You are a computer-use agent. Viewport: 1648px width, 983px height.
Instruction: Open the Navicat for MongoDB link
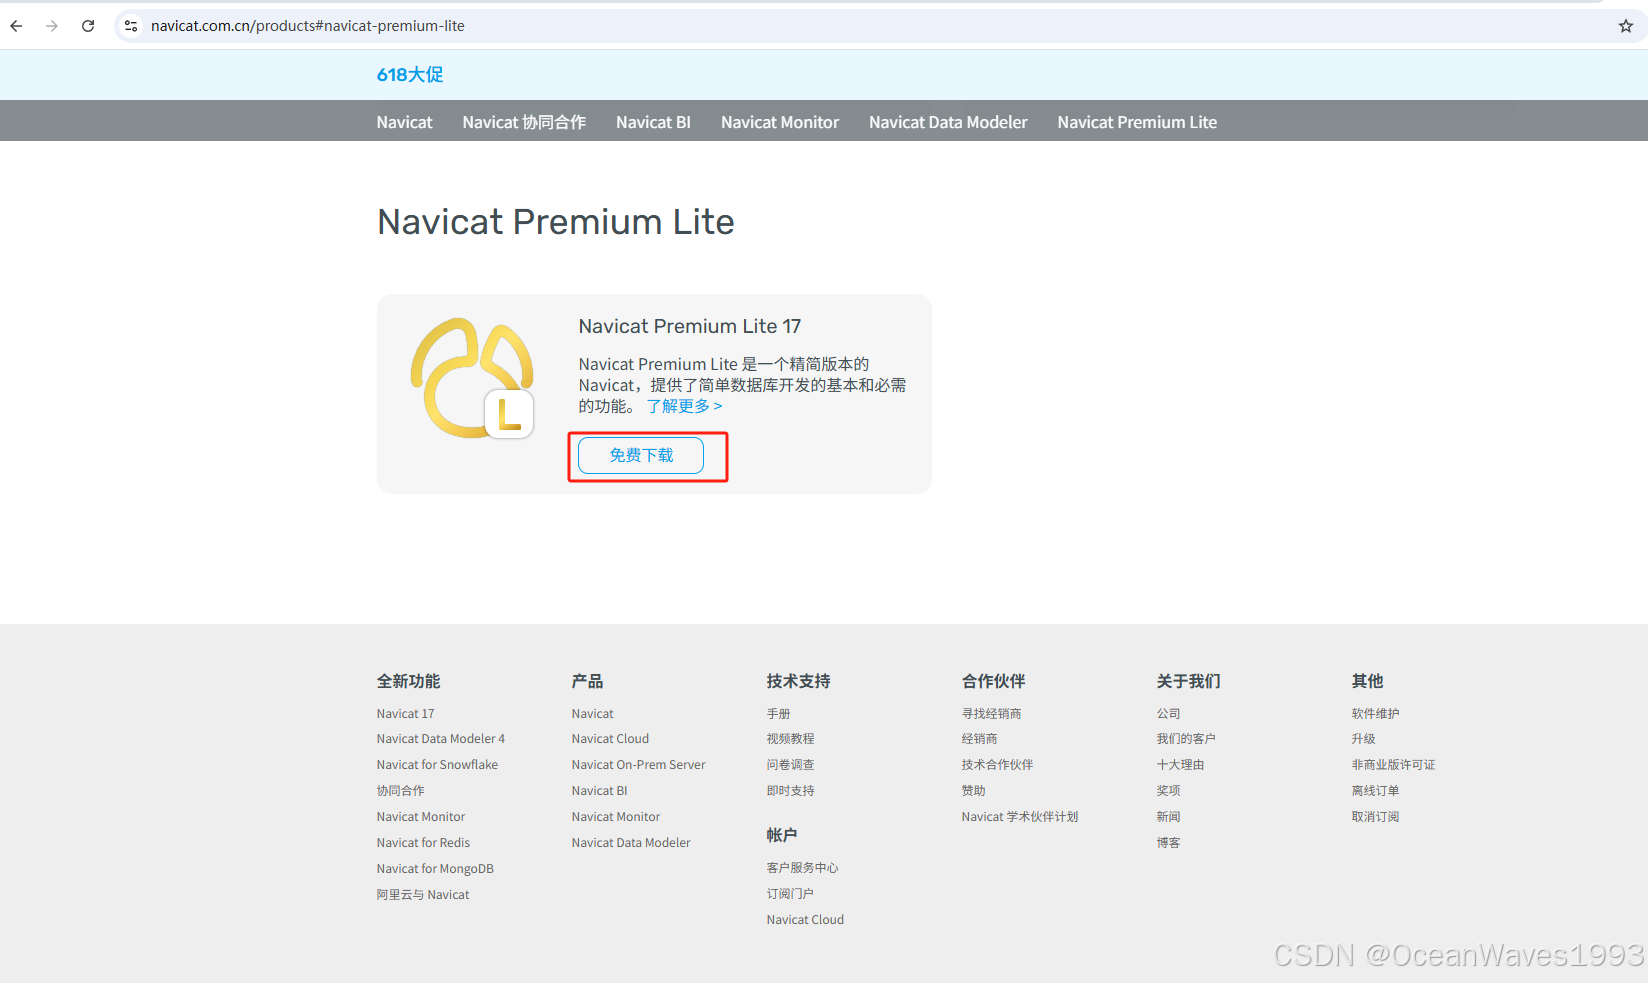pos(435,869)
